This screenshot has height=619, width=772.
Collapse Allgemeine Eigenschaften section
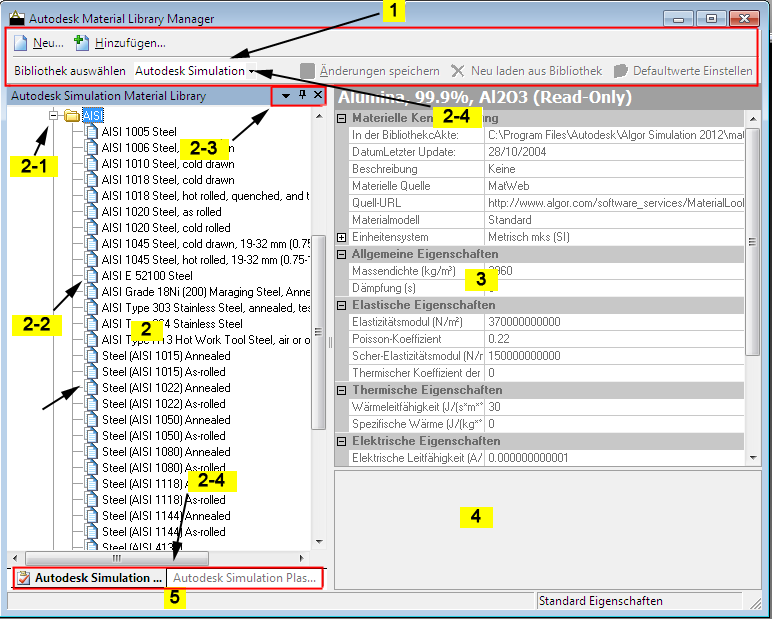(341, 254)
